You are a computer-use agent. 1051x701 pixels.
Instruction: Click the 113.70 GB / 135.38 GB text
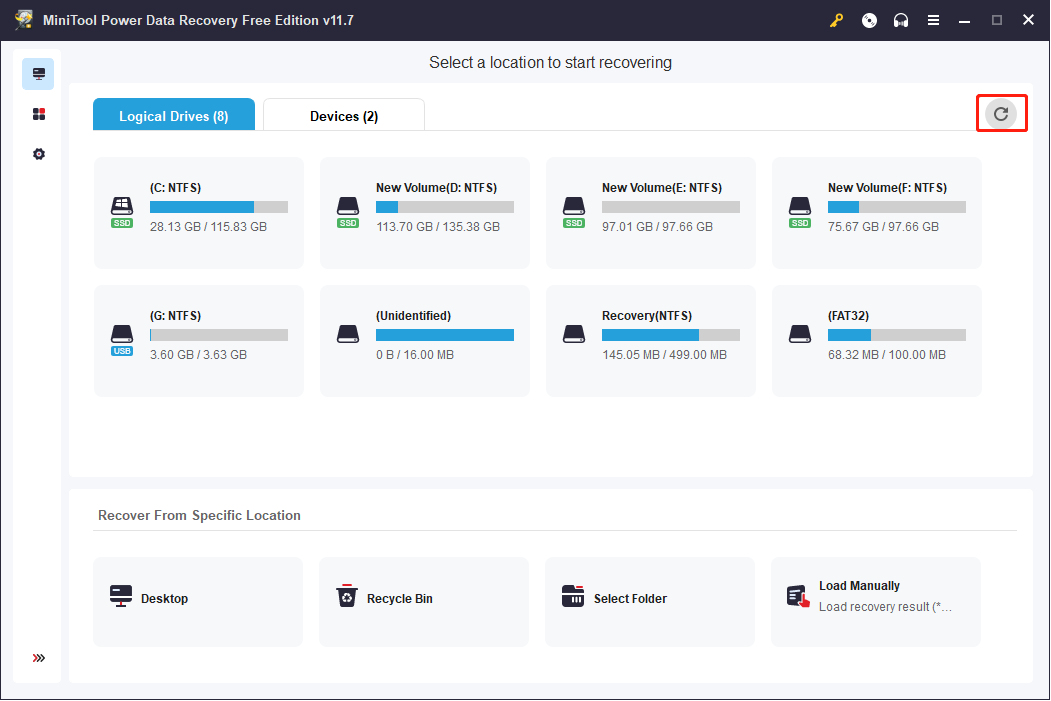pyautogui.click(x=438, y=227)
